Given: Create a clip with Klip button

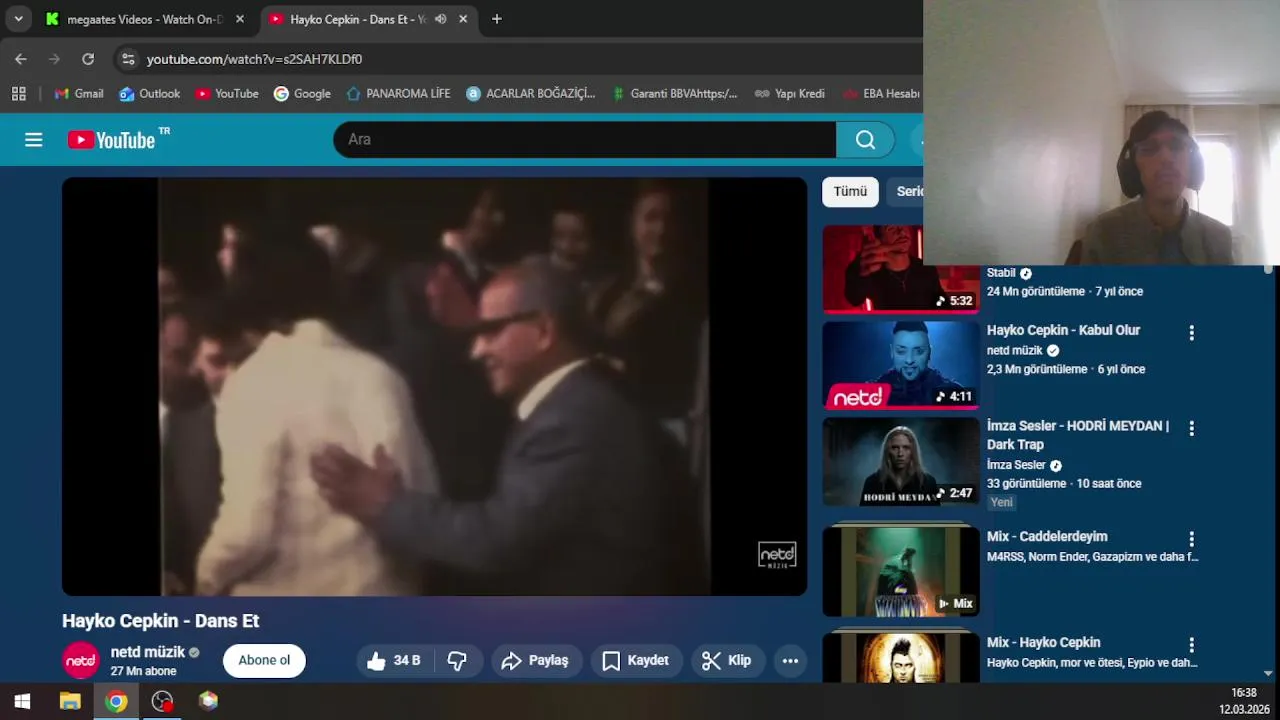Looking at the screenshot, I should pos(727,660).
